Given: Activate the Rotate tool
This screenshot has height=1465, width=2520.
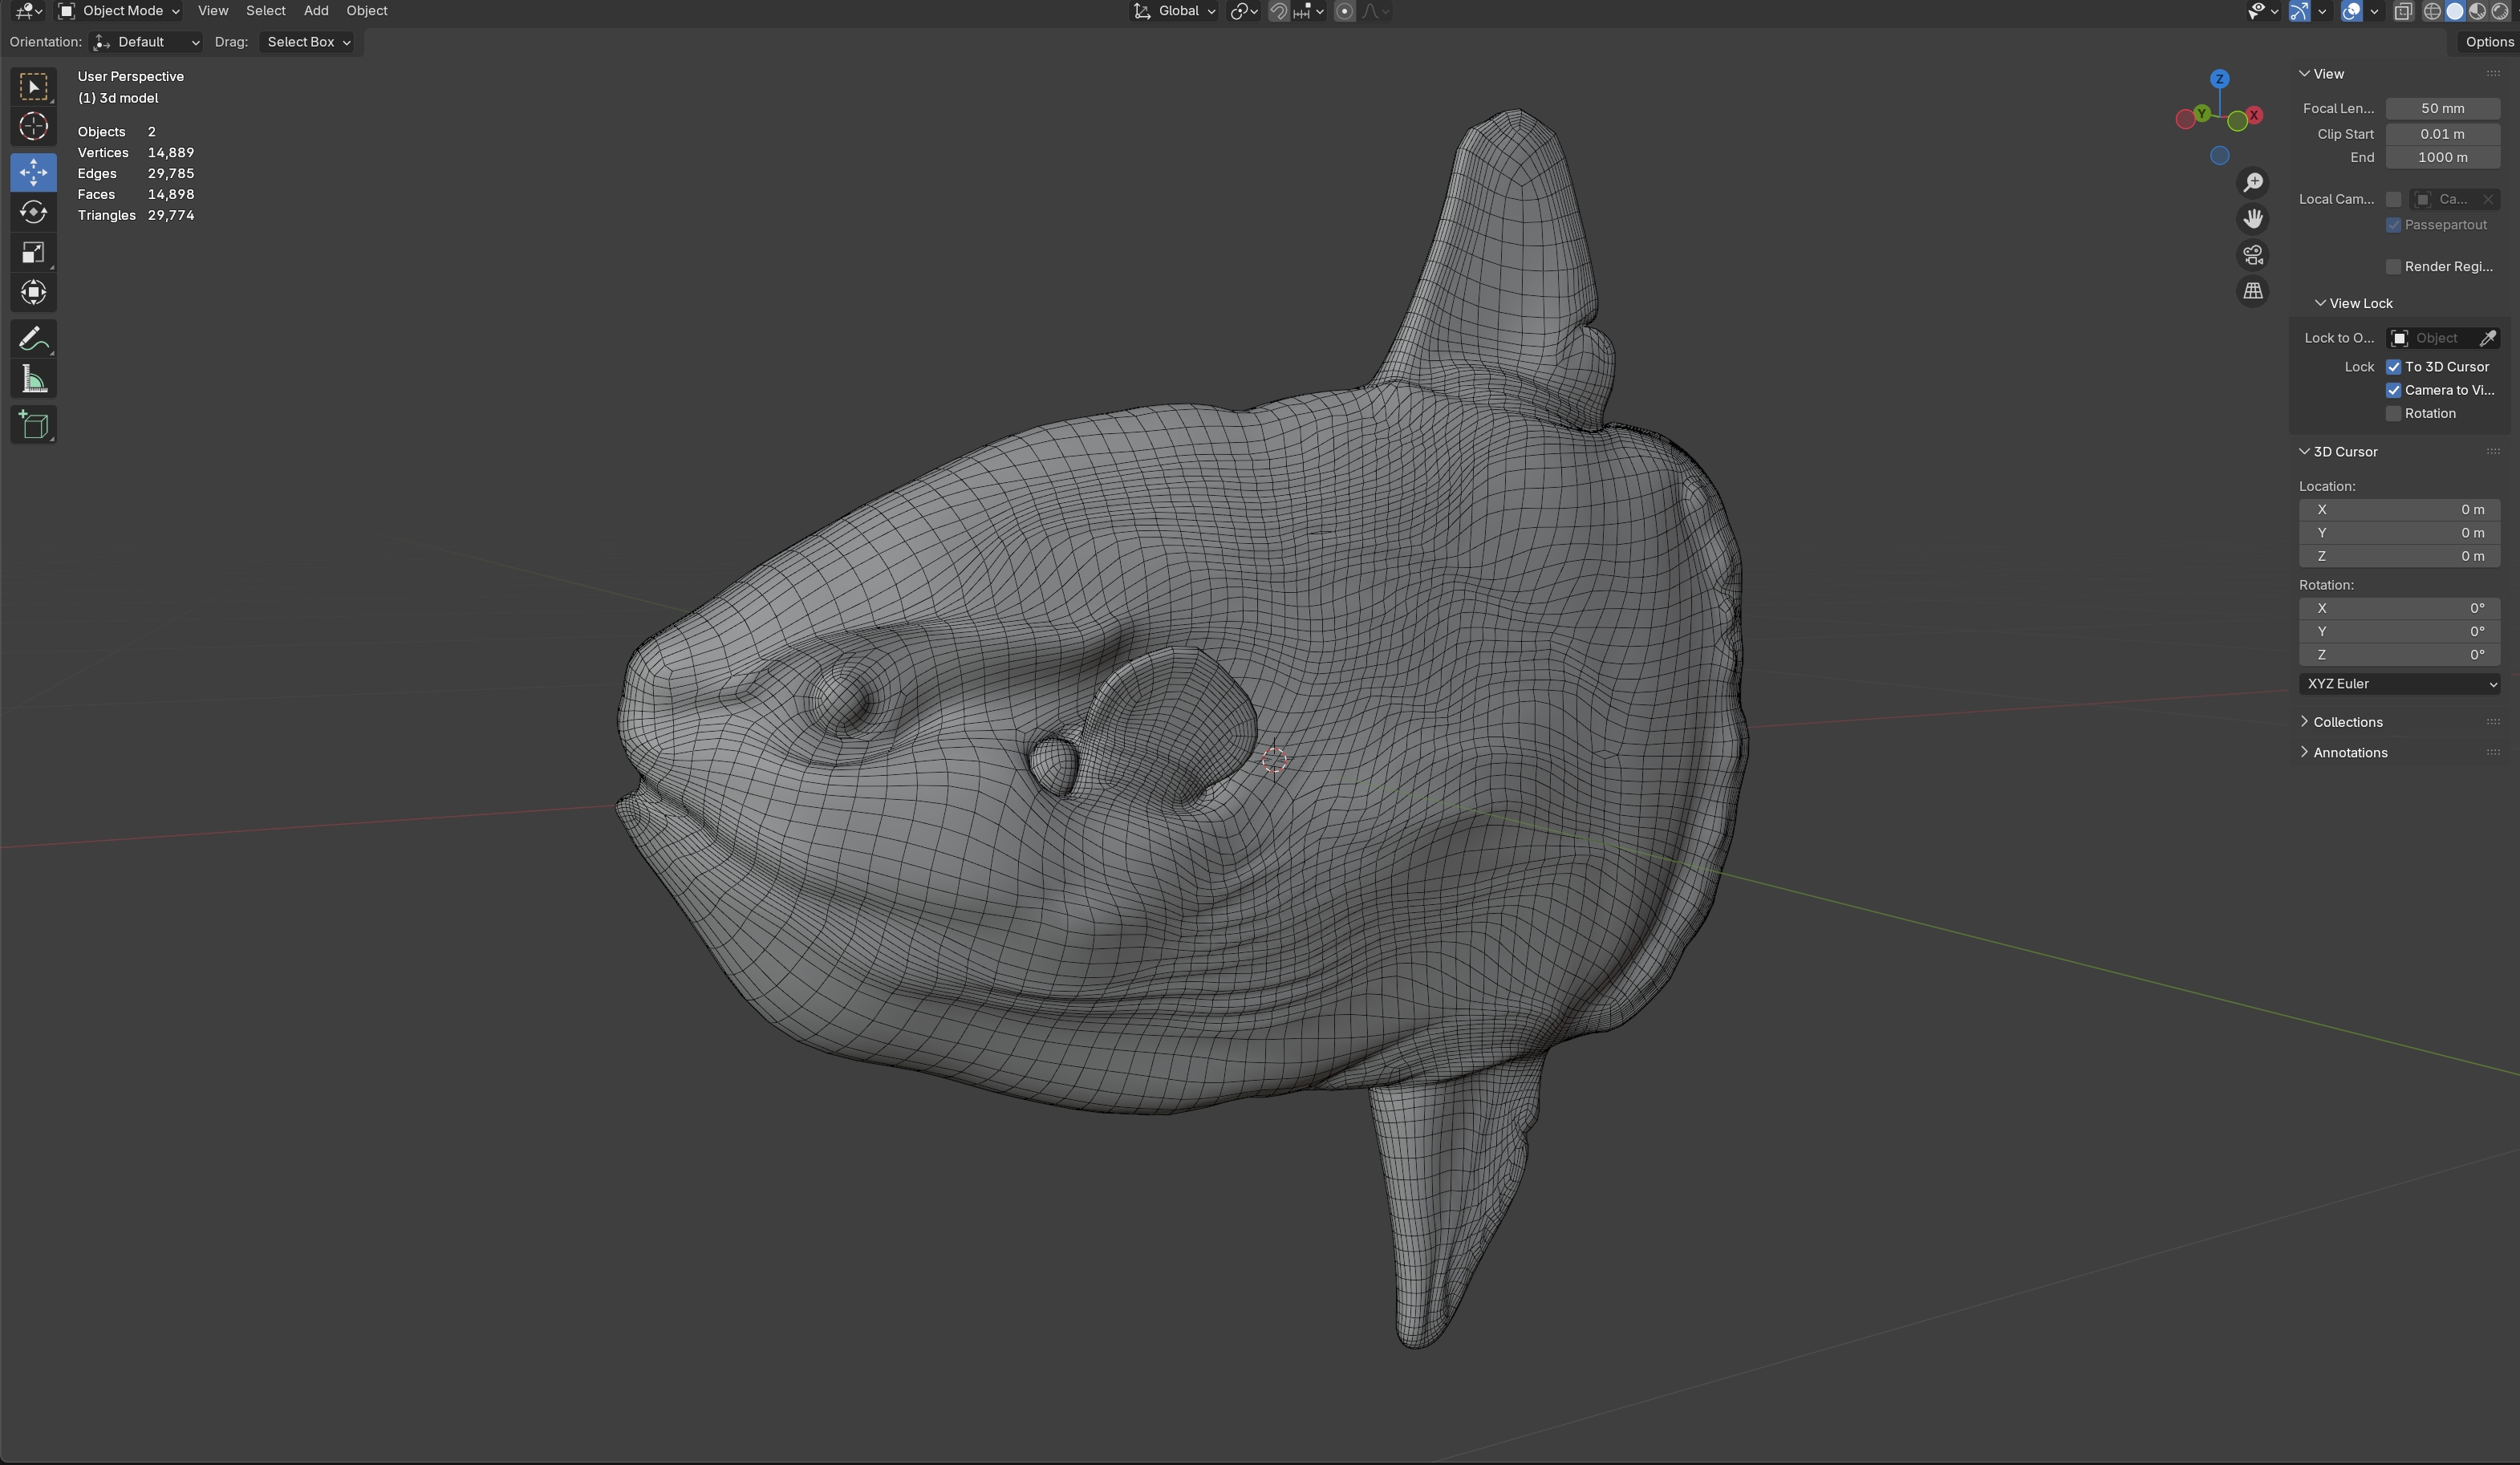Looking at the screenshot, I should [33, 212].
